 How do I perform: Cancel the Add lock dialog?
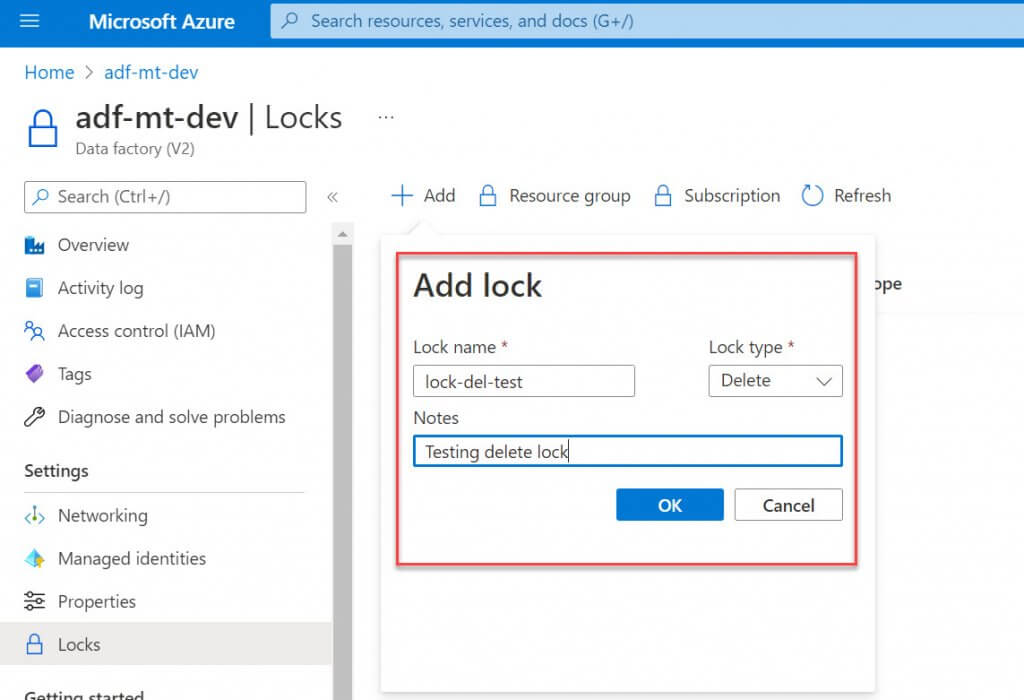(788, 505)
